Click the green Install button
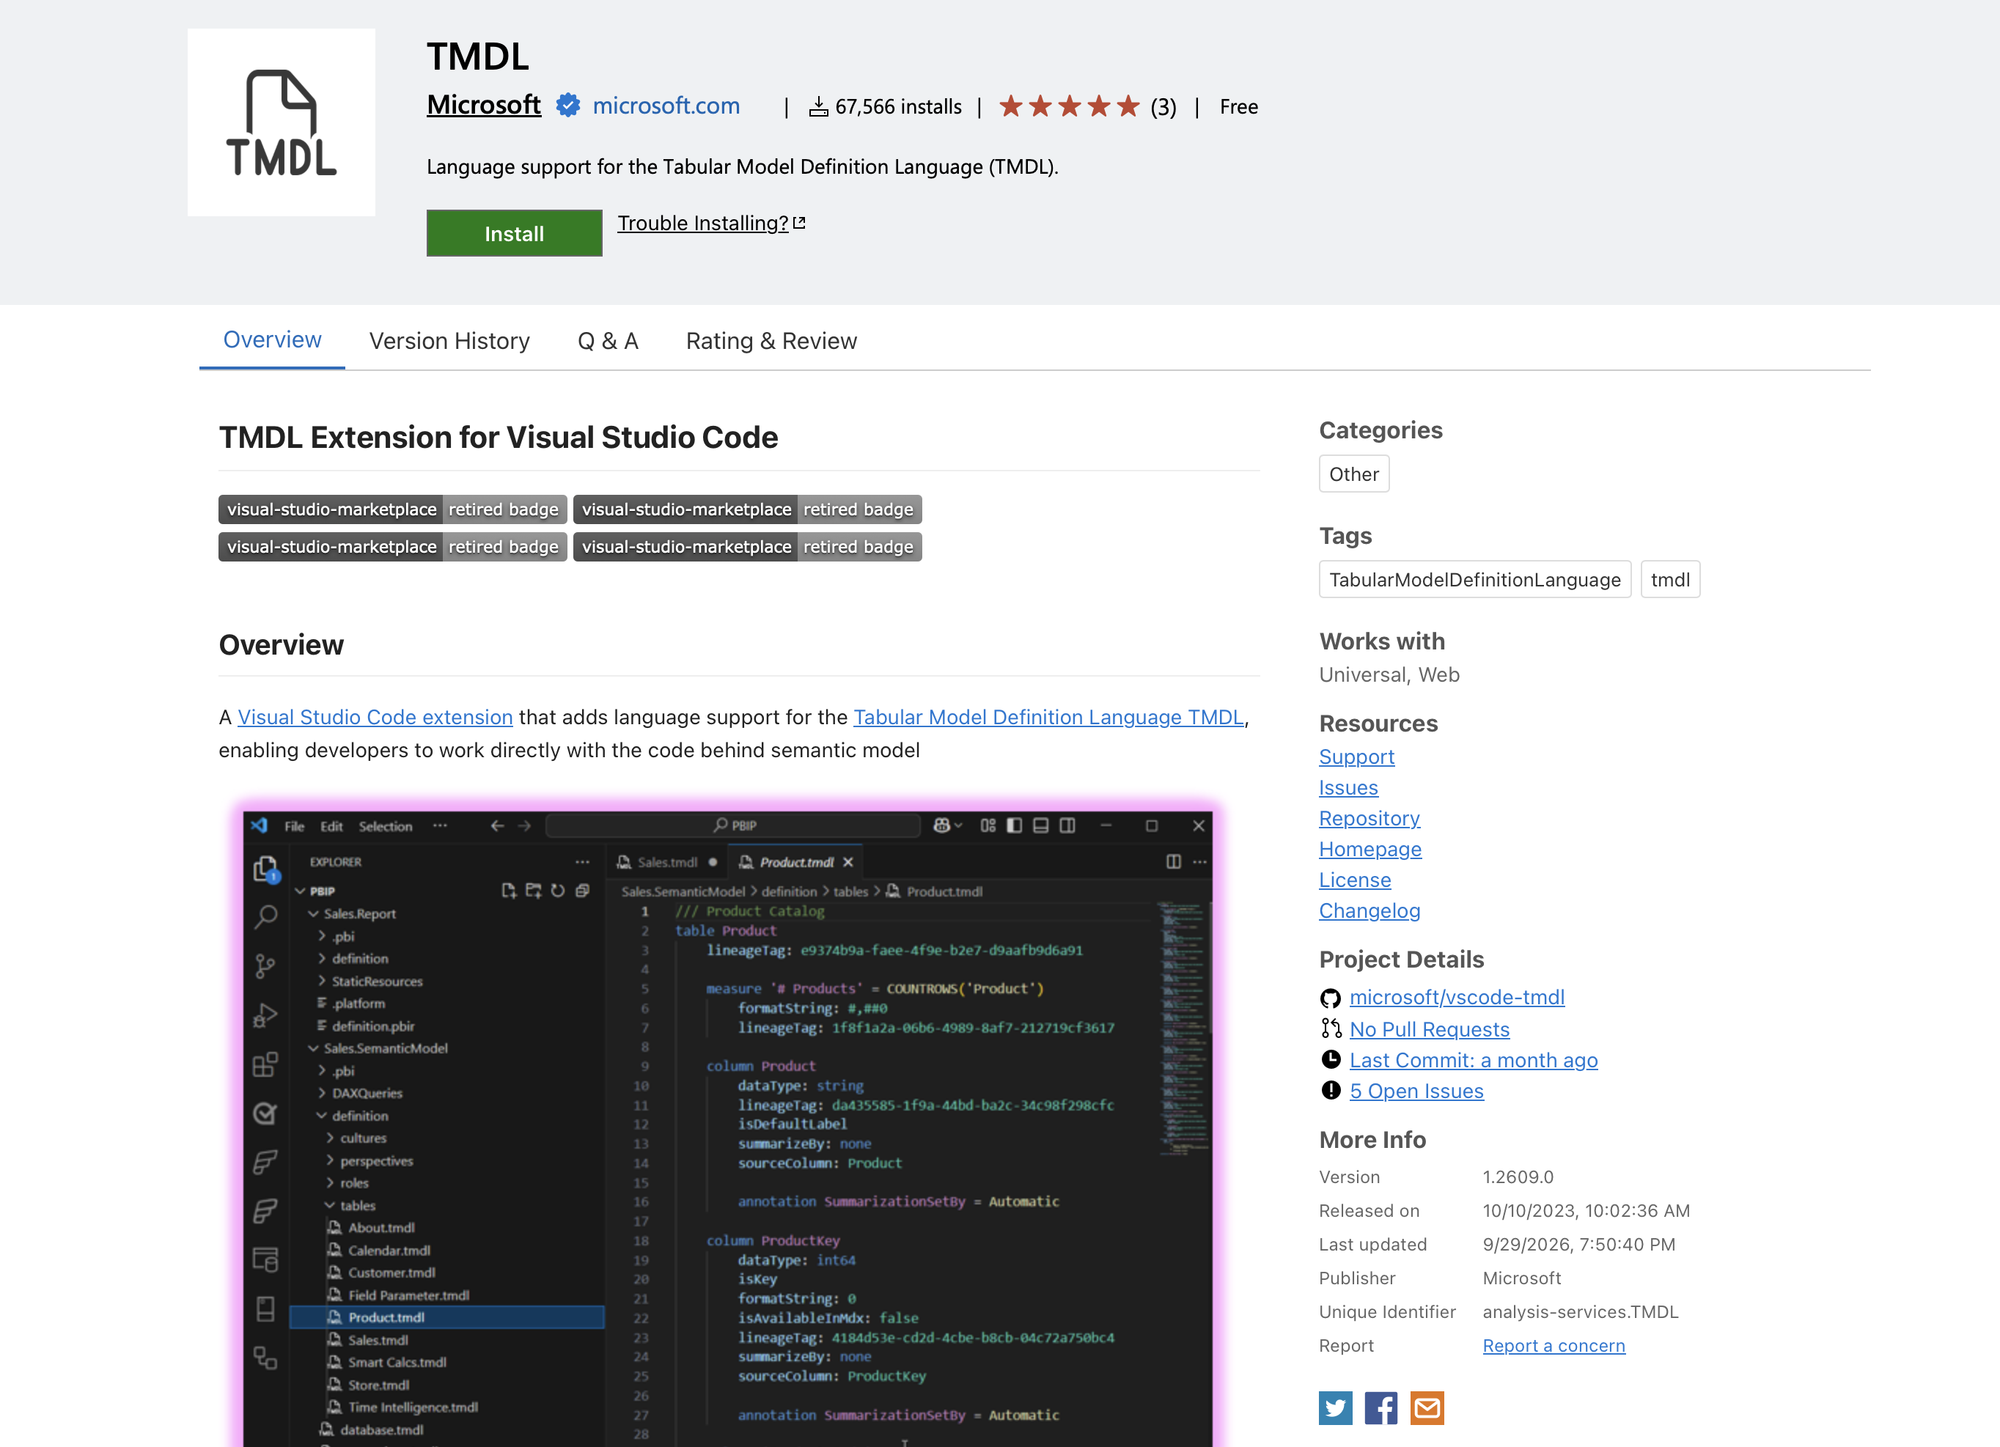 pyautogui.click(x=514, y=233)
